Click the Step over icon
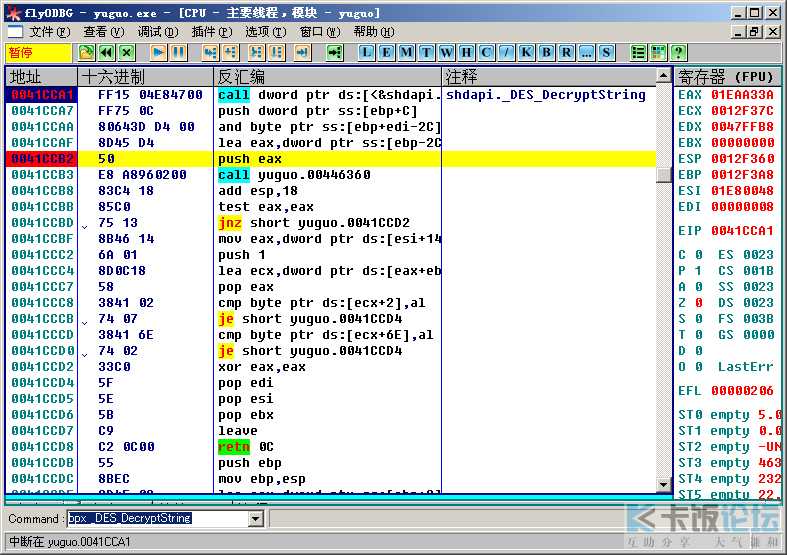 click(x=231, y=53)
